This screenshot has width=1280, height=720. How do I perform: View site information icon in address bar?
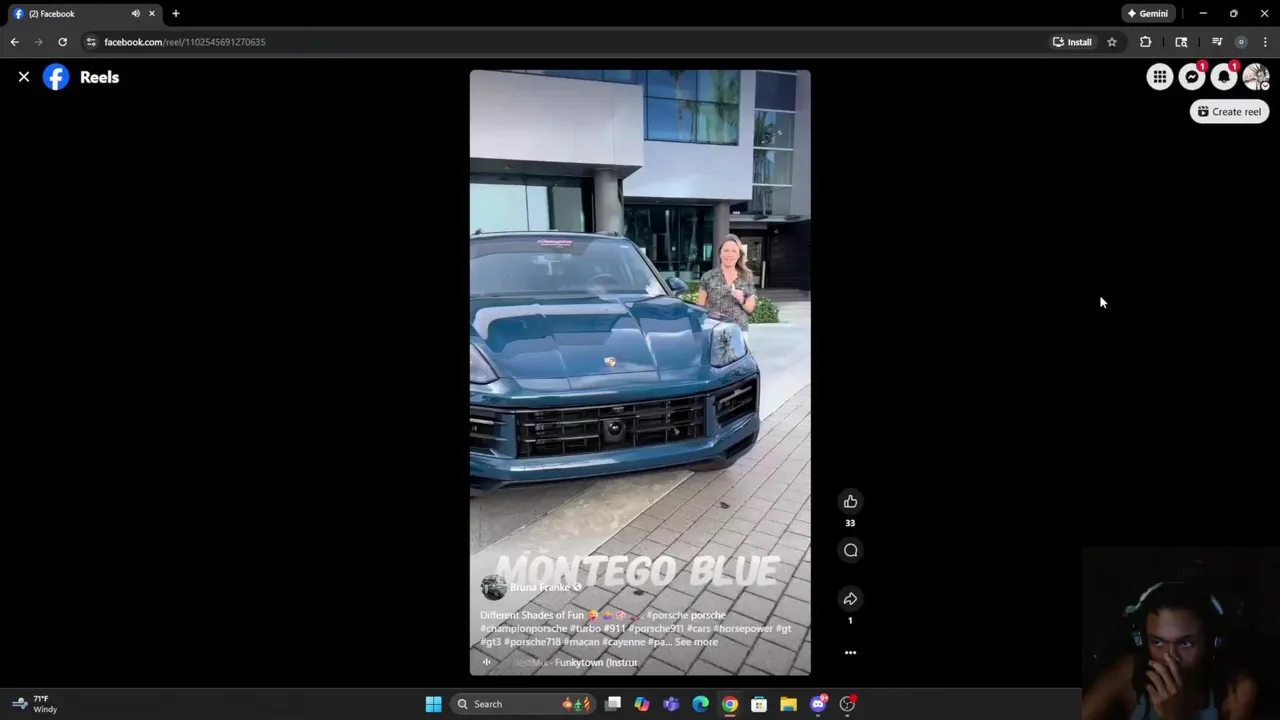coord(91,42)
